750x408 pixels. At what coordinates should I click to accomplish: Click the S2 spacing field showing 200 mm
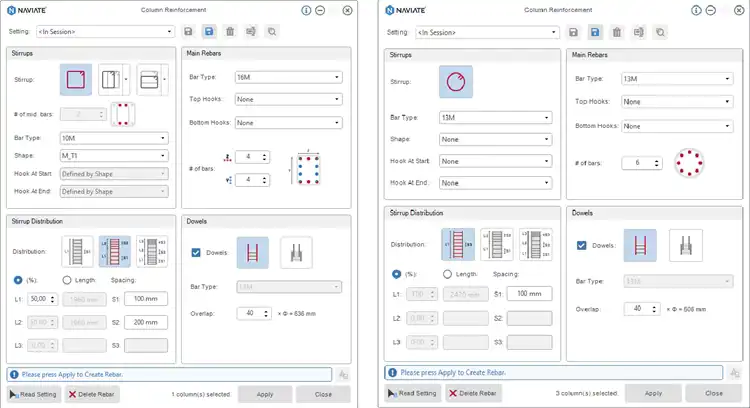(x=147, y=322)
